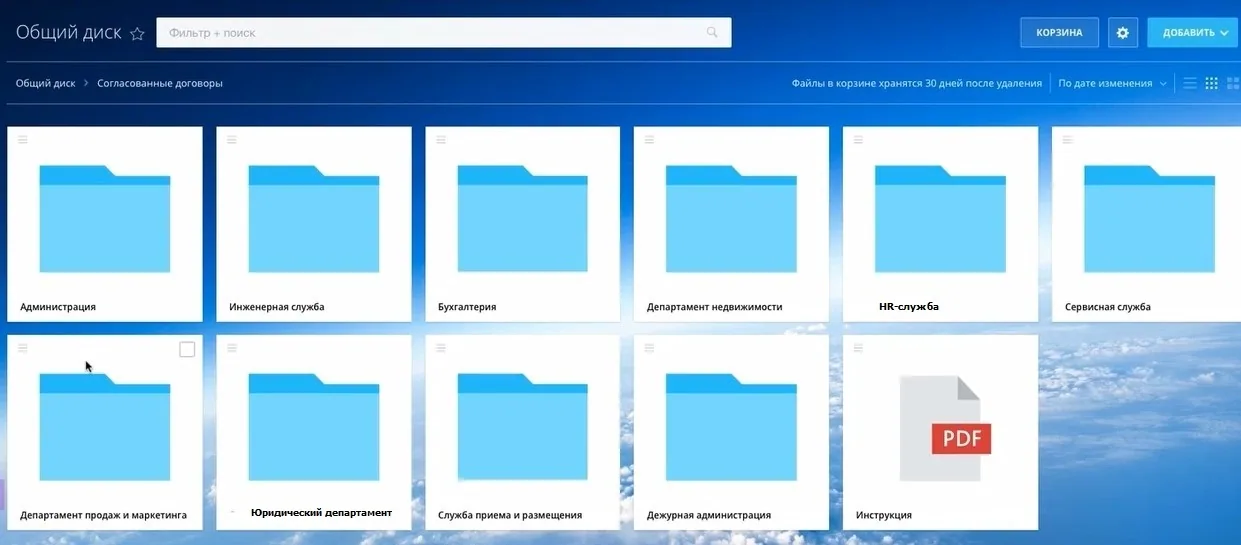Click the Дежурная администрация folder name
The height and width of the screenshot is (545, 1241).
709,515
